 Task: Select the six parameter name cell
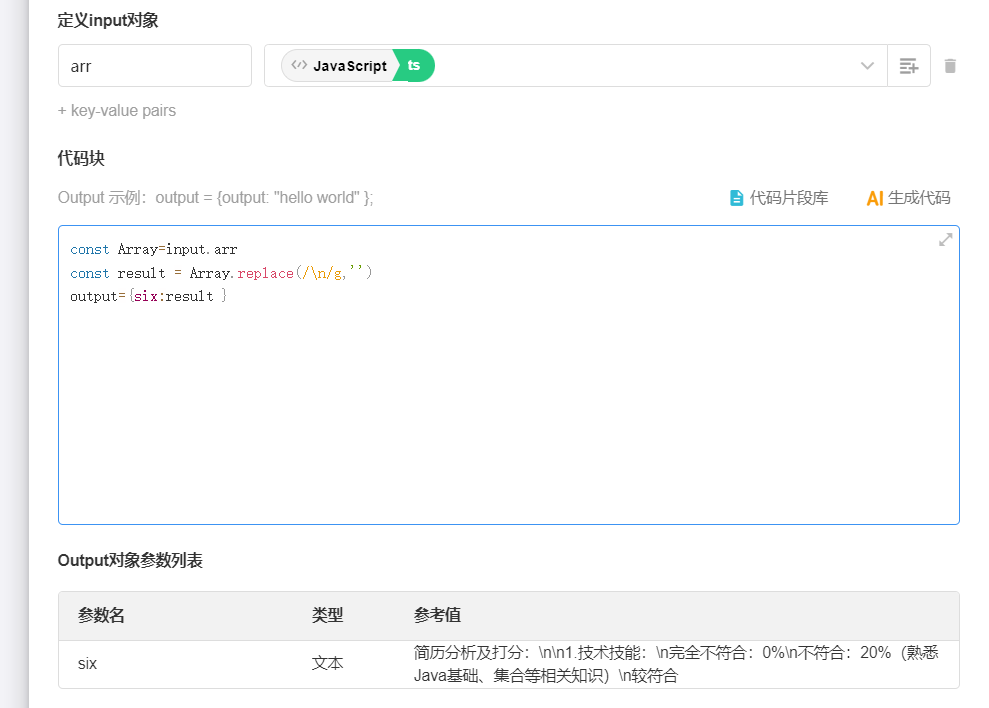coord(88,664)
